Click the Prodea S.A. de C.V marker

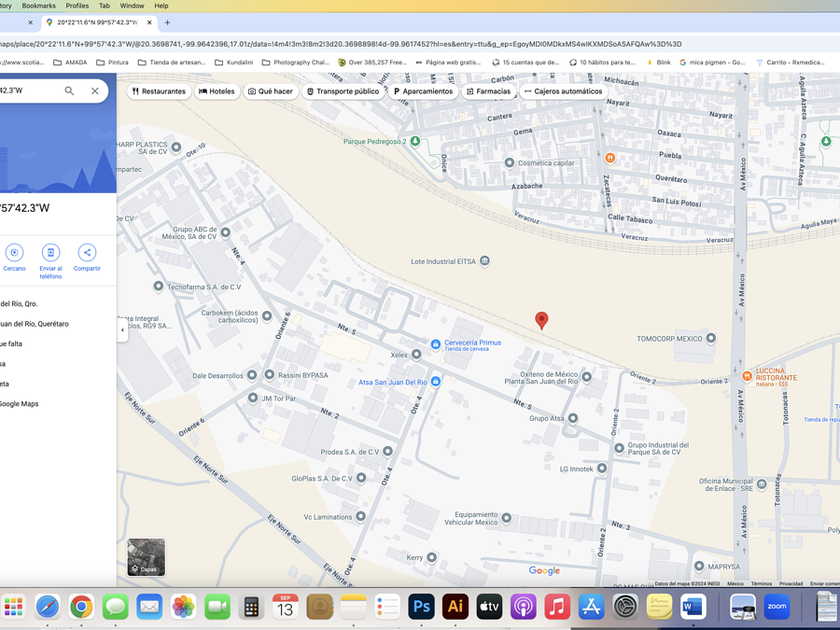387,451
